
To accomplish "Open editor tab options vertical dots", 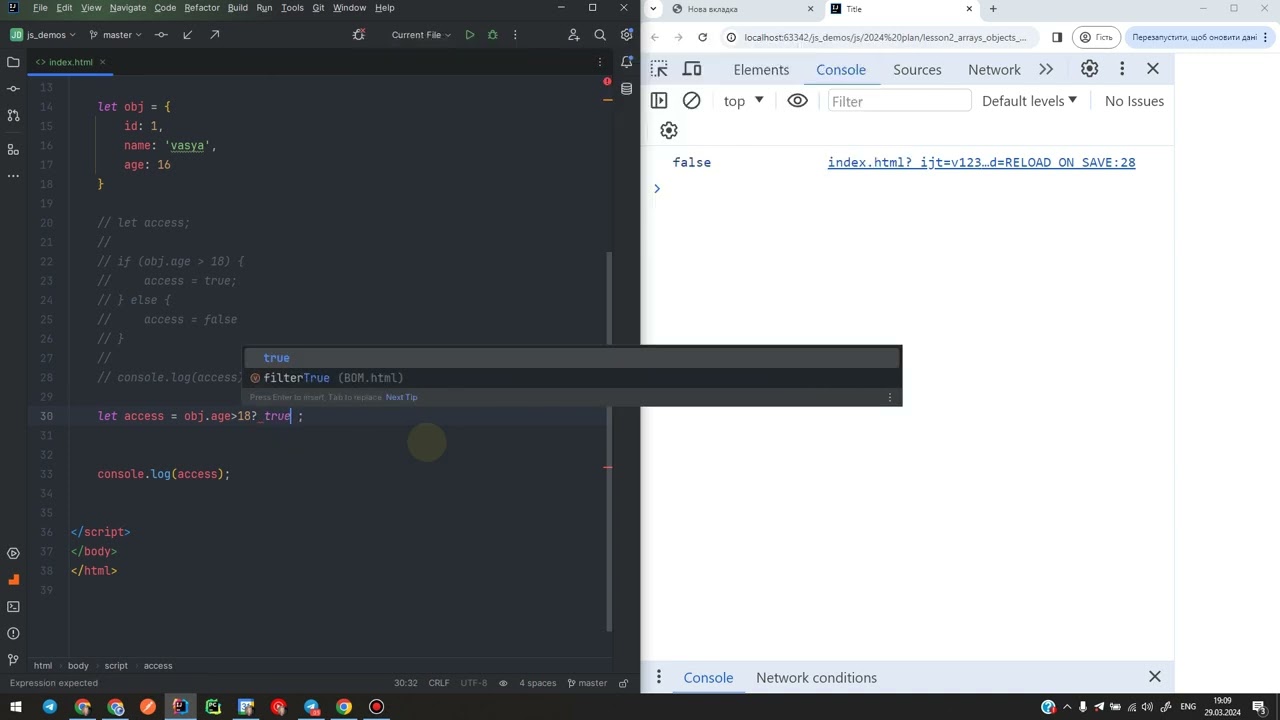I will coord(600,62).
